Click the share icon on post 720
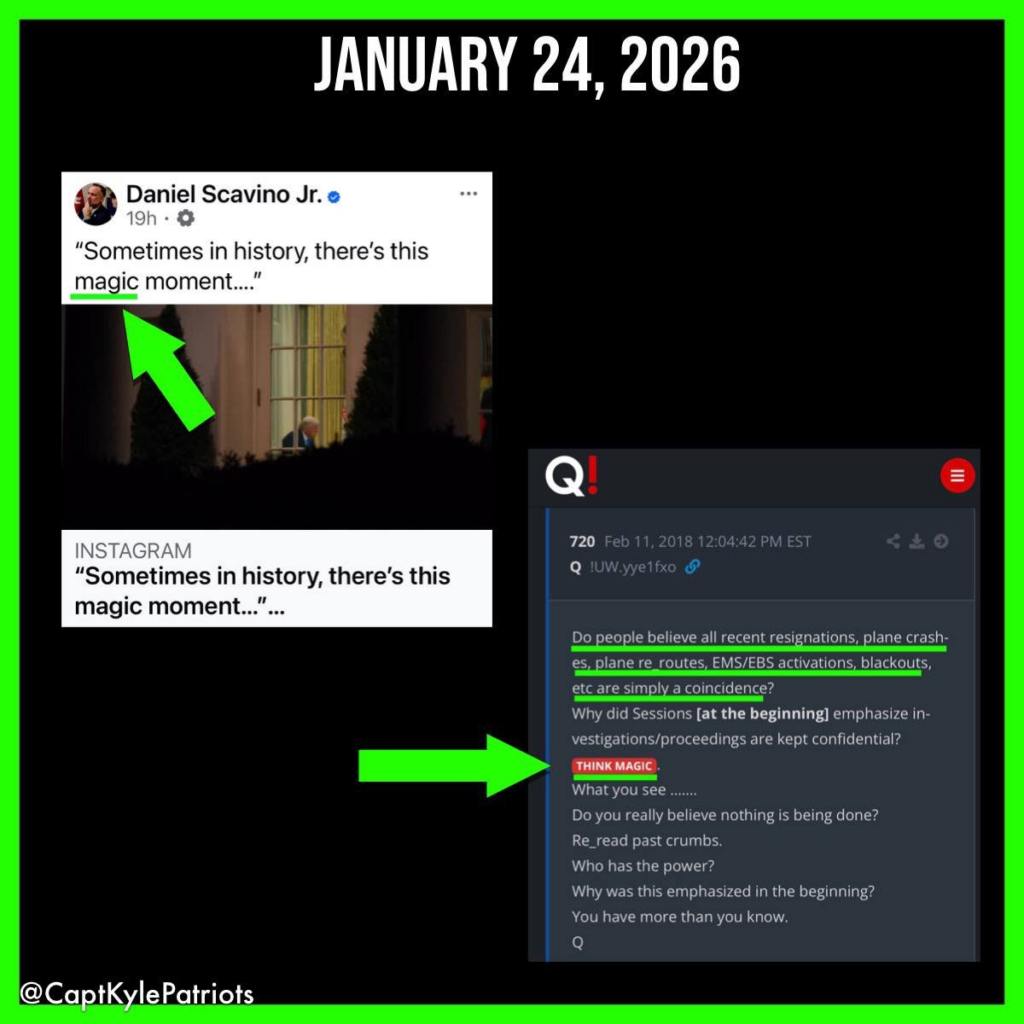The width and height of the screenshot is (1024, 1024). pos(893,541)
